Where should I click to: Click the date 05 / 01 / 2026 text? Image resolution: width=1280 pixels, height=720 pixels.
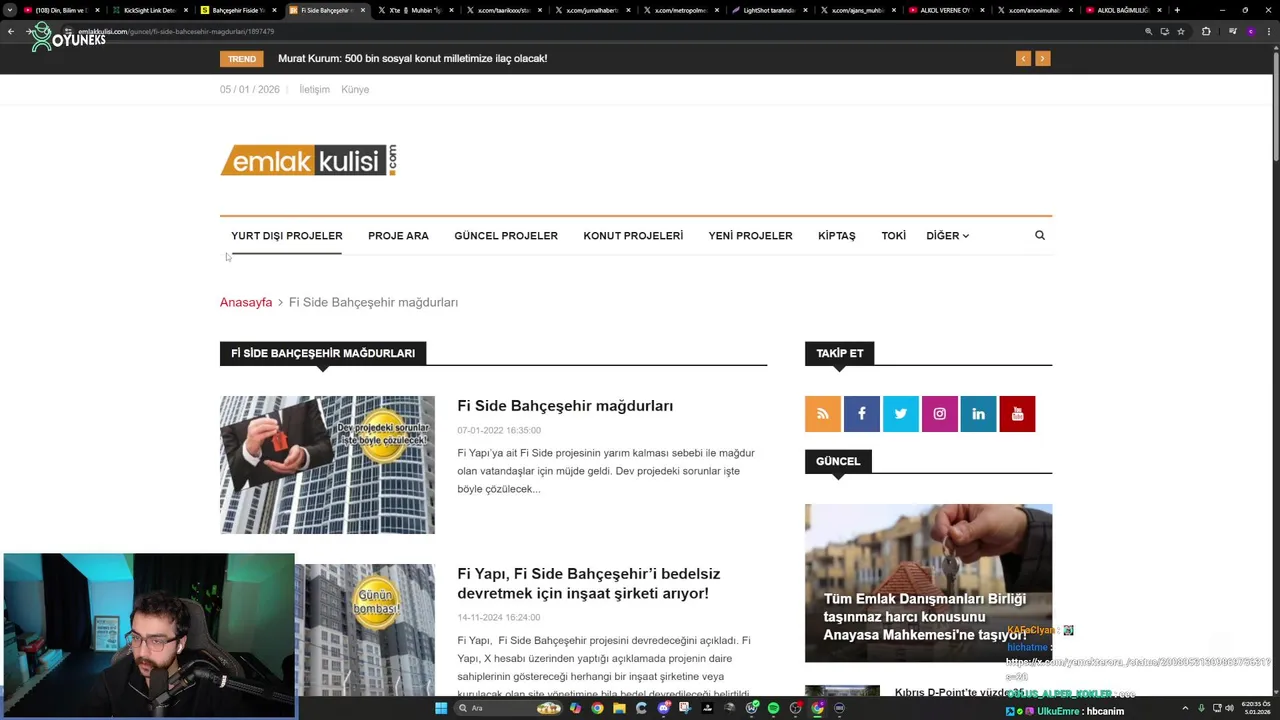[x=250, y=90]
